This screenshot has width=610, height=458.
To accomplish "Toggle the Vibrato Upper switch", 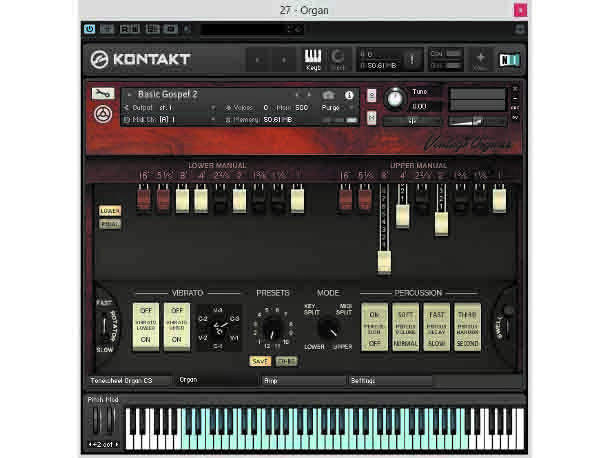I will coord(177,326).
